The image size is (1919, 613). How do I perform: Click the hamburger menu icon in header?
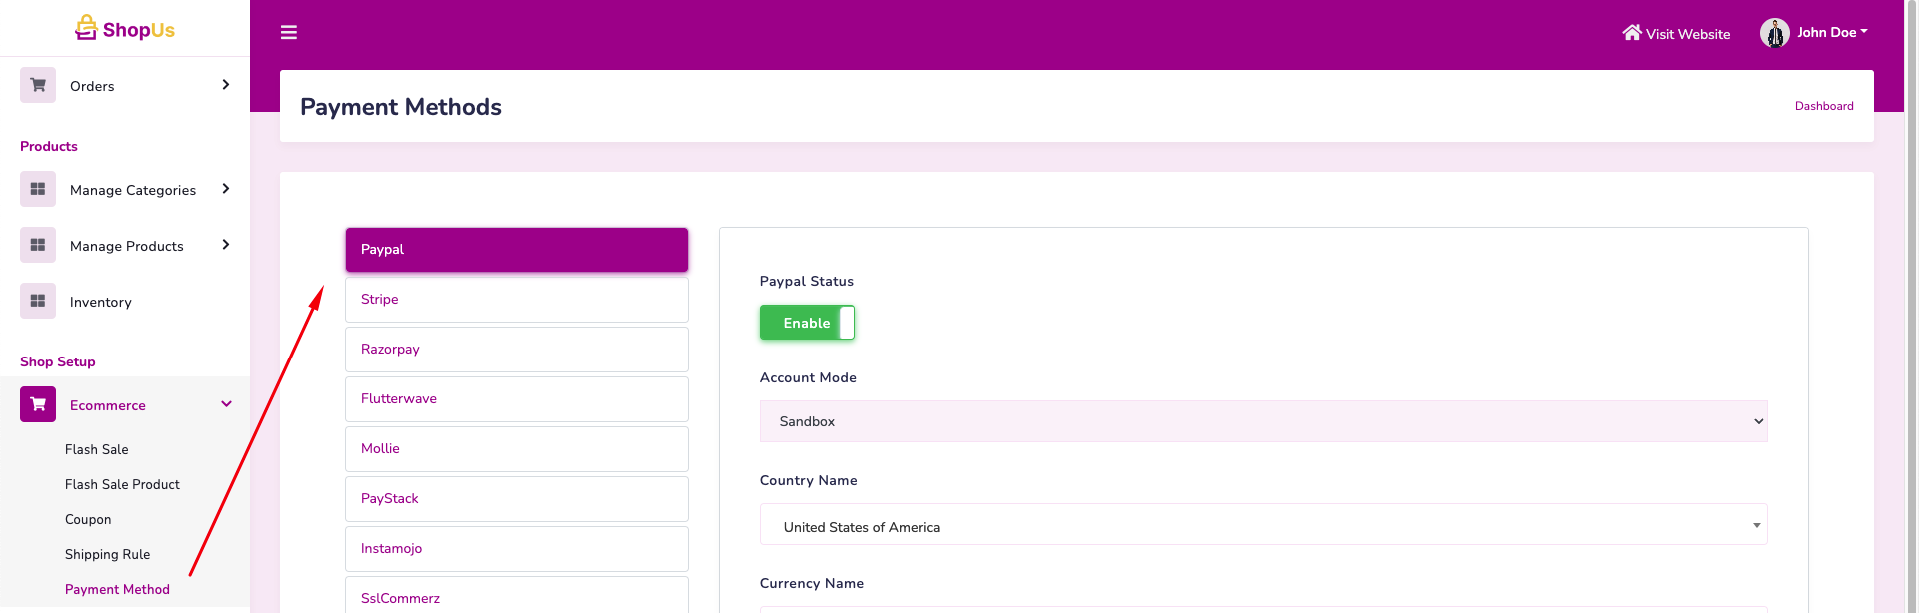(x=289, y=33)
